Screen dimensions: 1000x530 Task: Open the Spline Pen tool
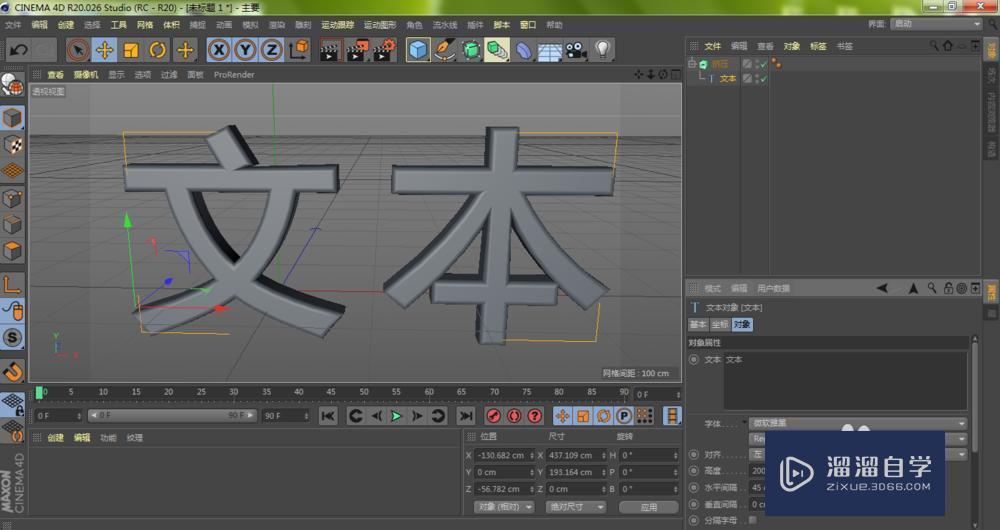coord(445,50)
